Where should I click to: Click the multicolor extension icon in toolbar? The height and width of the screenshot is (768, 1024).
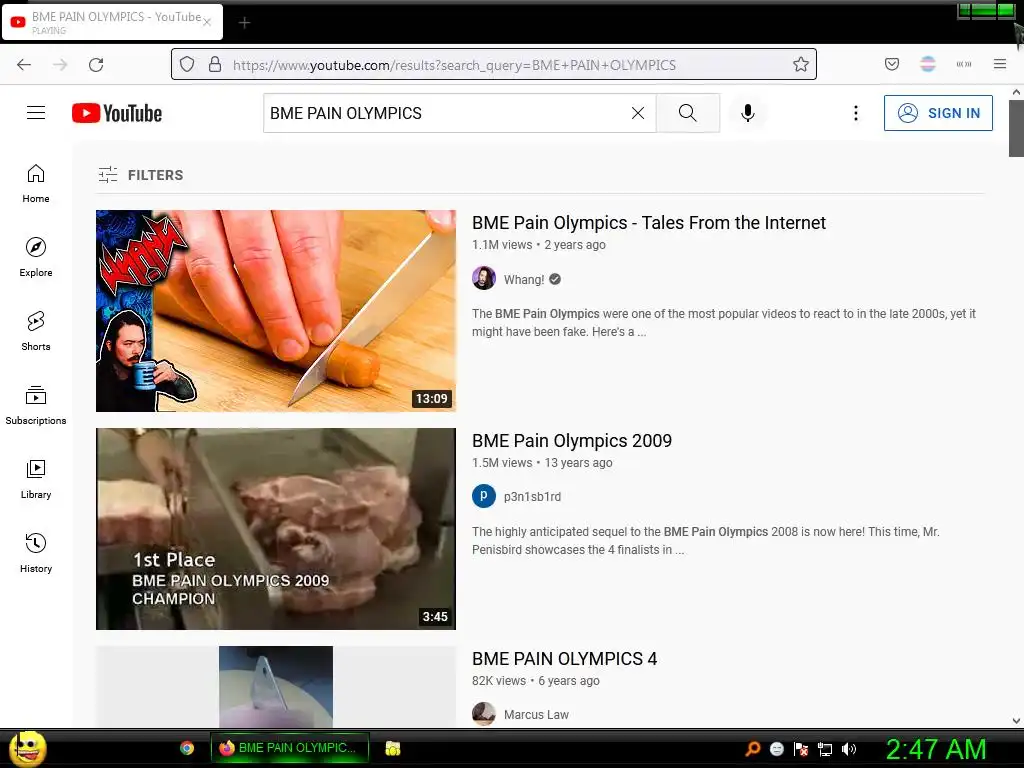click(928, 64)
